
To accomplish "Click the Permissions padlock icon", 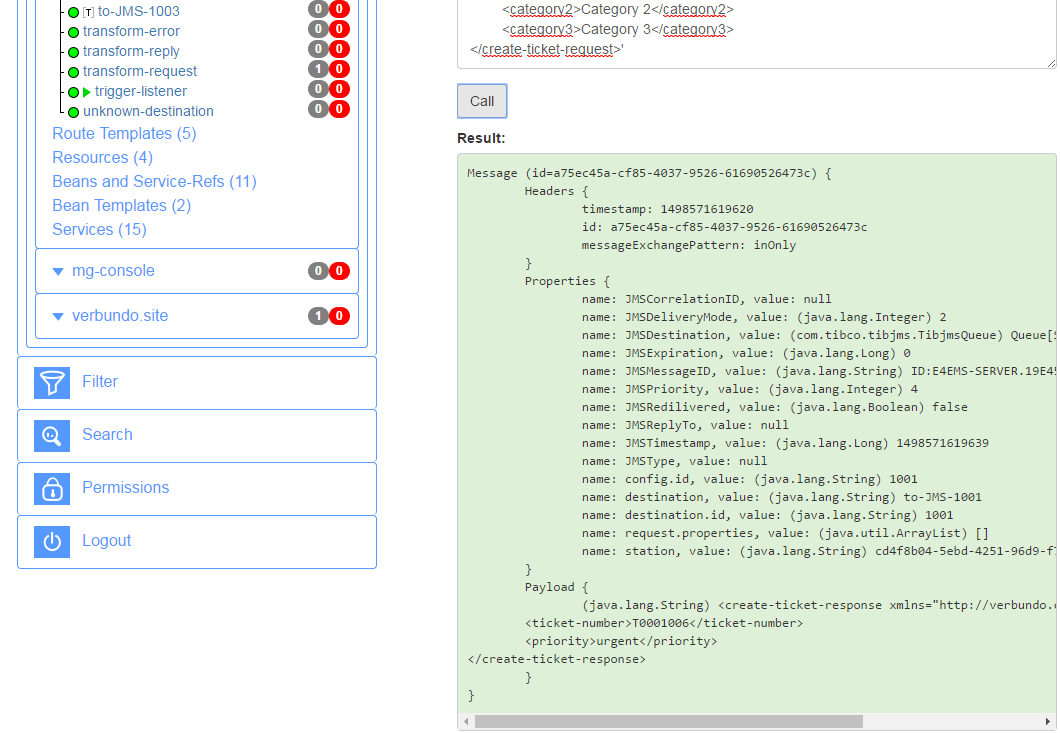I will coord(52,488).
